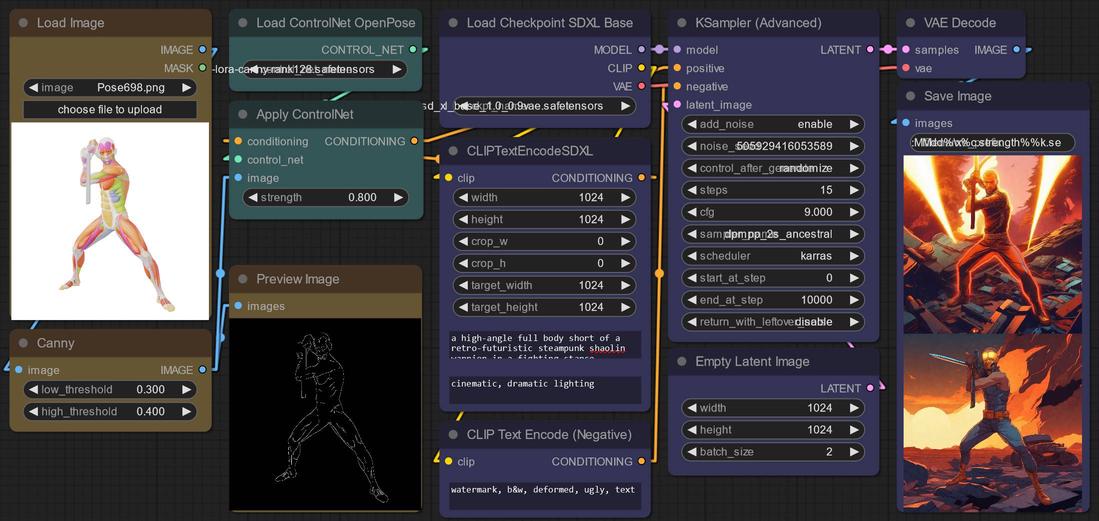The width and height of the screenshot is (1099, 521).
Task: Open the image Pose698.png file selector
Action: pyautogui.click(x=109, y=88)
